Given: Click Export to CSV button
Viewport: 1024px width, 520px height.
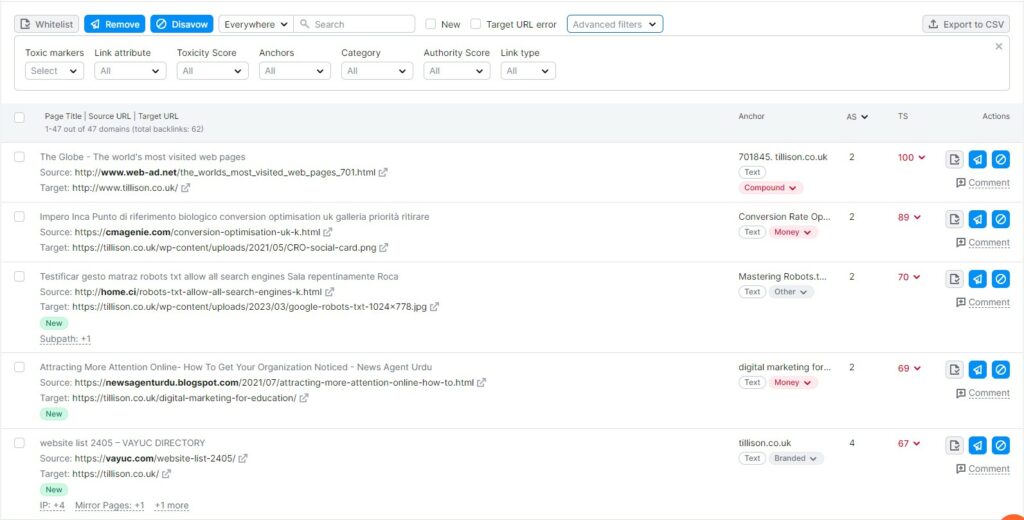Looking at the screenshot, I should pyautogui.click(x=965, y=24).
